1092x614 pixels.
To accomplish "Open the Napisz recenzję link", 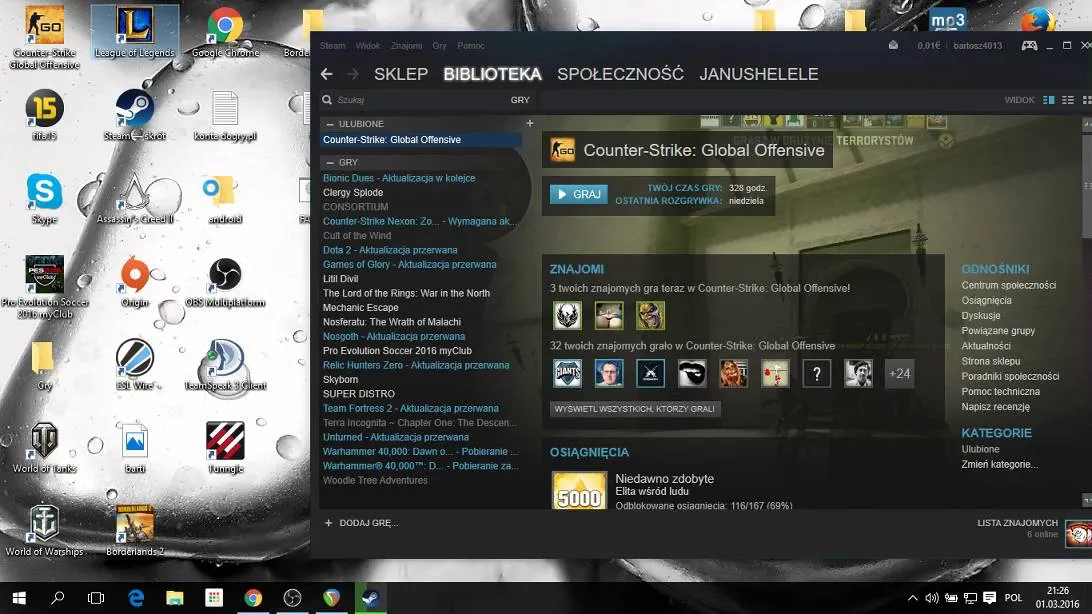I will (x=995, y=407).
